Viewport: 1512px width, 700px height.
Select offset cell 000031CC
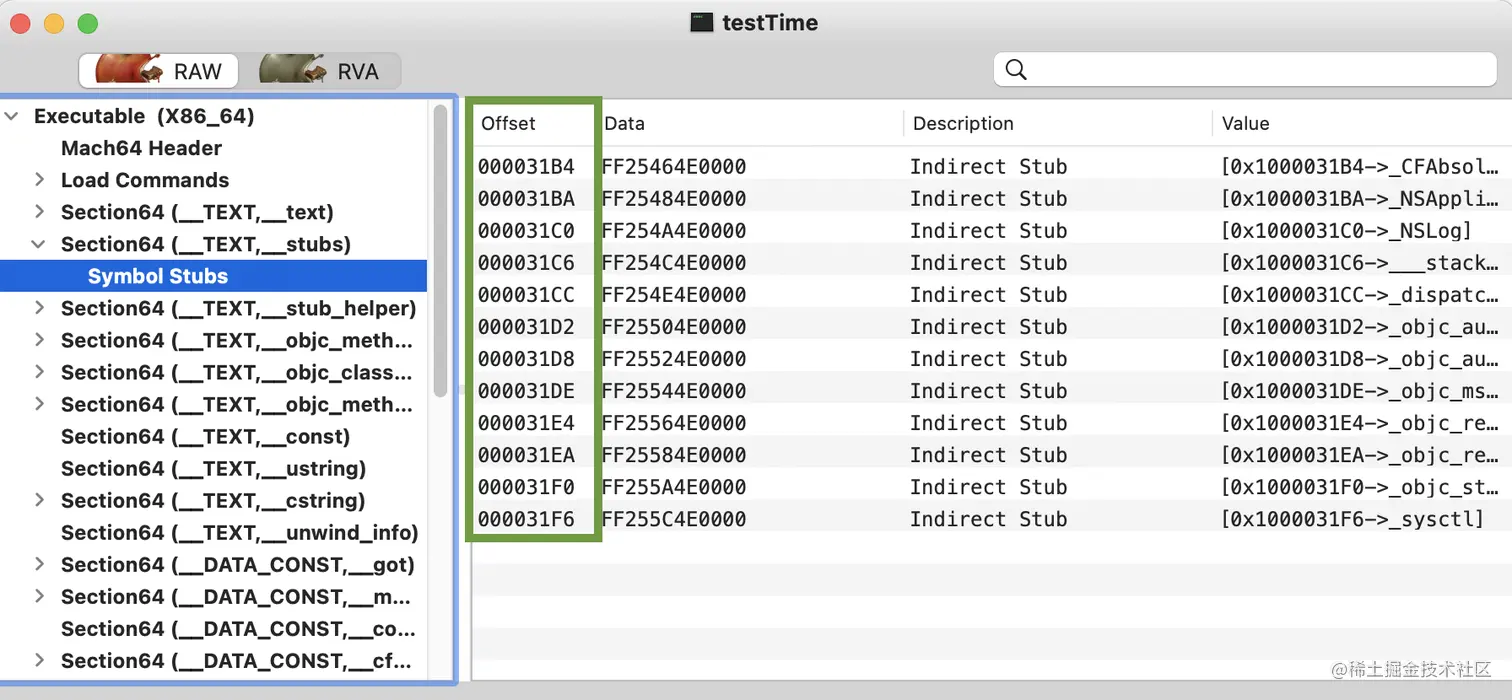[526, 294]
